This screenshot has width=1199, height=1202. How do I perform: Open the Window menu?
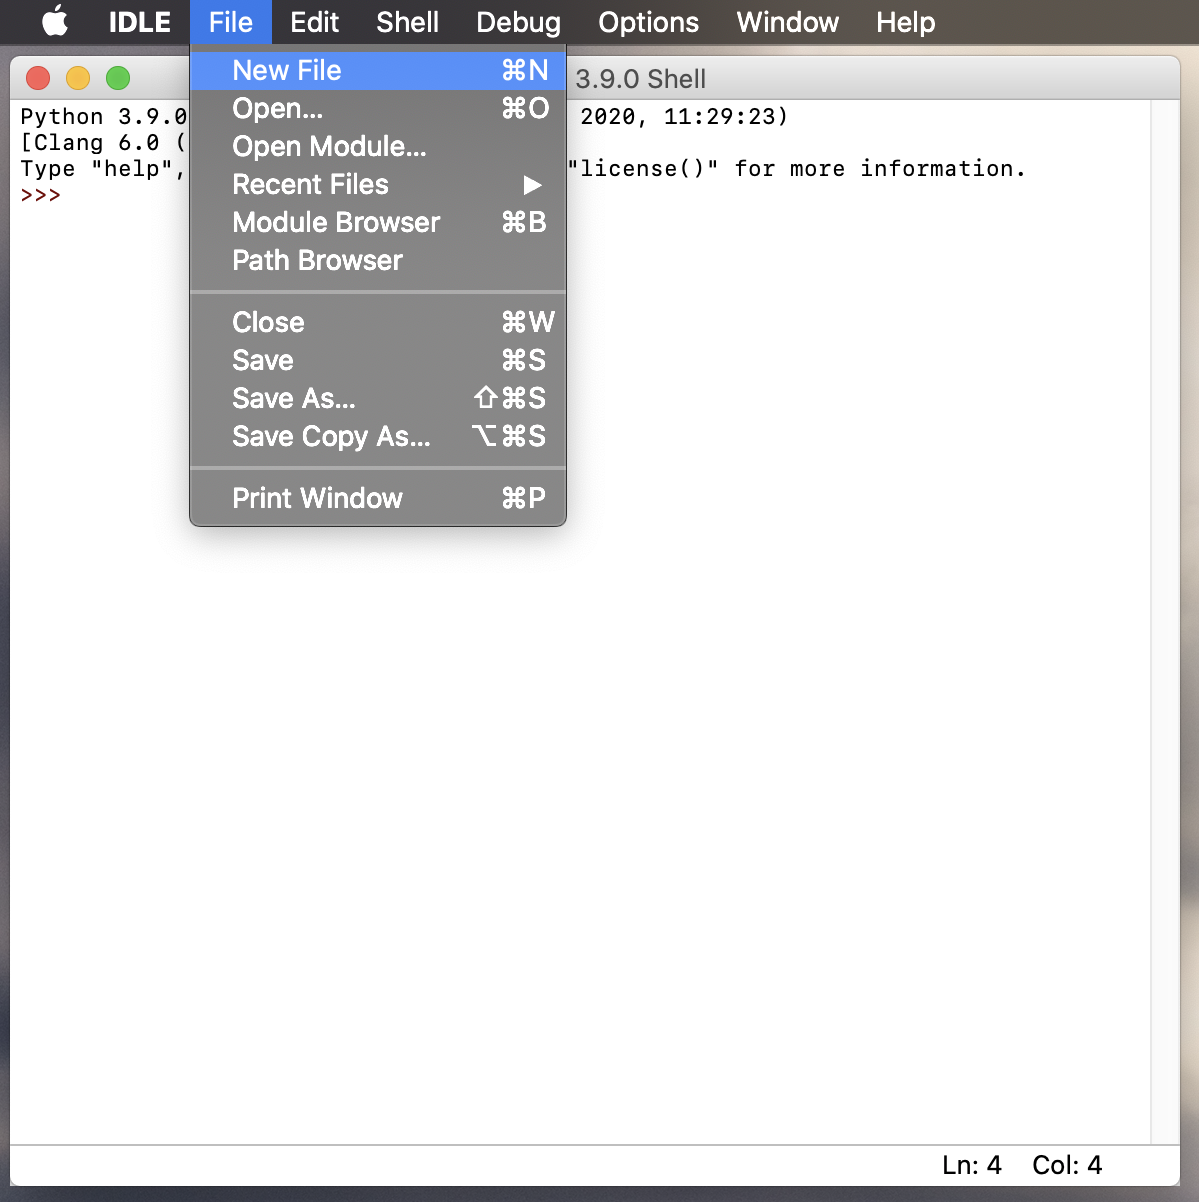(x=787, y=22)
